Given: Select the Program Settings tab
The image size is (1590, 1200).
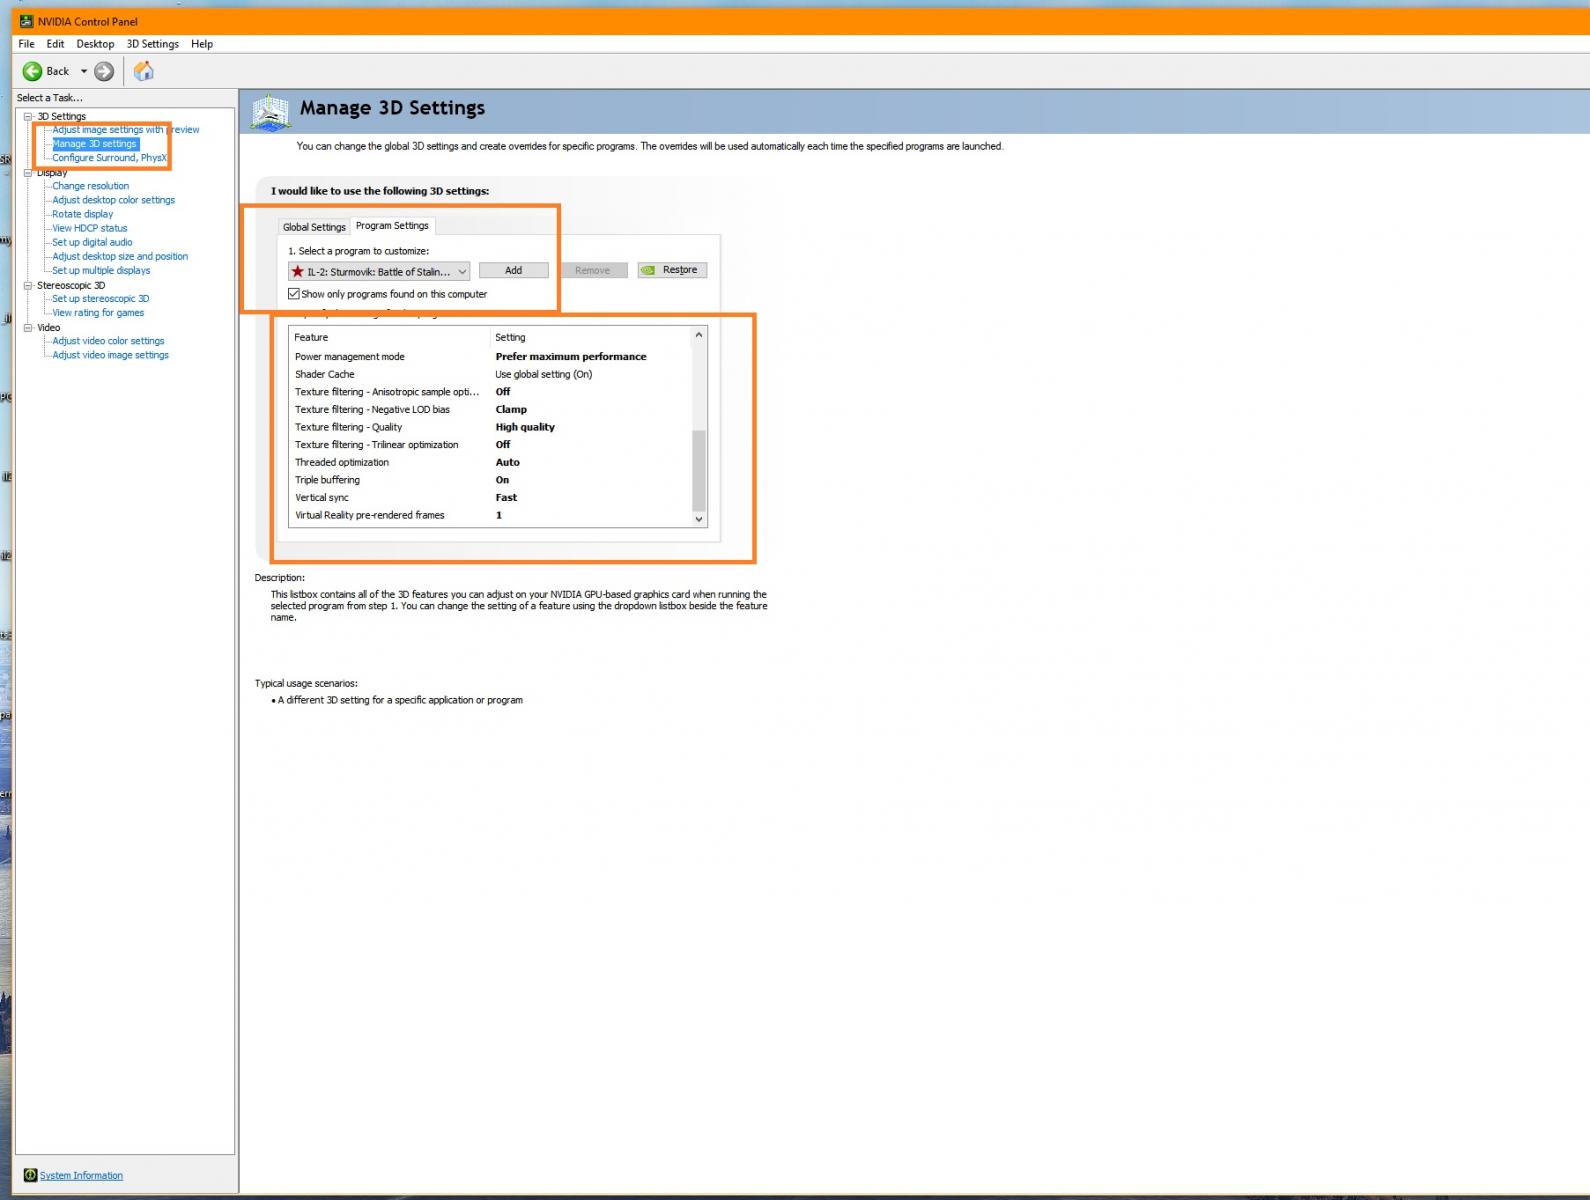Looking at the screenshot, I should pyautogui.click(x=392, y=225).
